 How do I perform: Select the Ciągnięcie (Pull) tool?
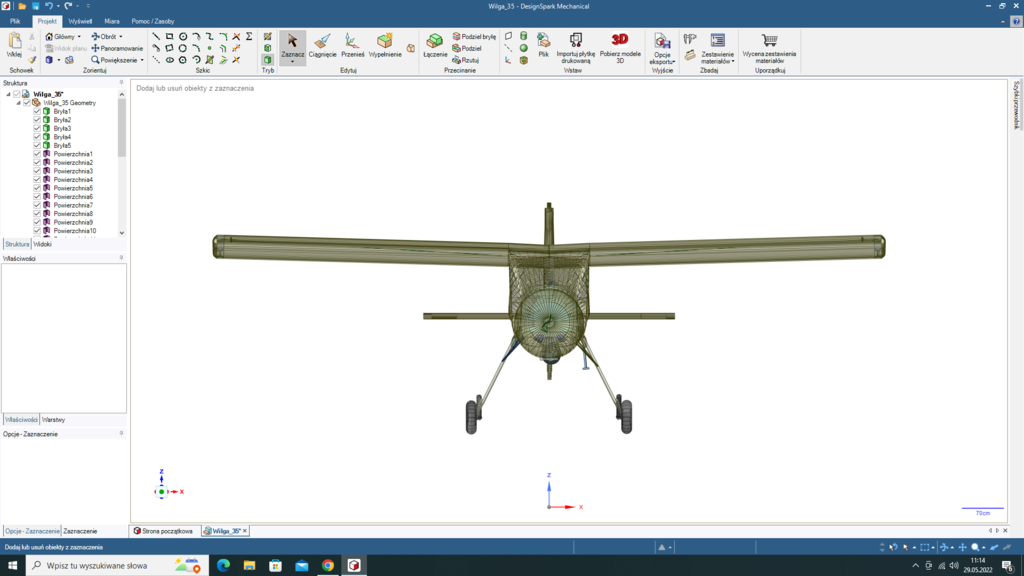pyautogui.click(x=322, y=44)
